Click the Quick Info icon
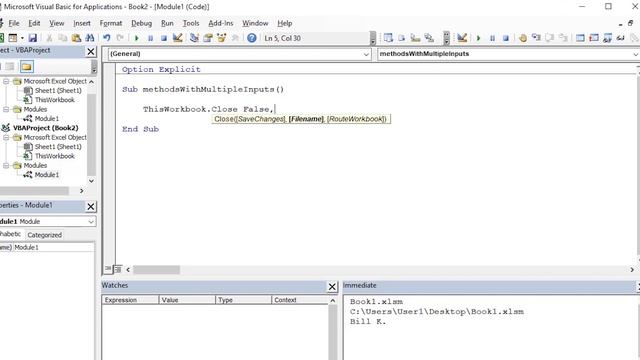The width and height of the screenshot is (640, 360). pos(416,38)
